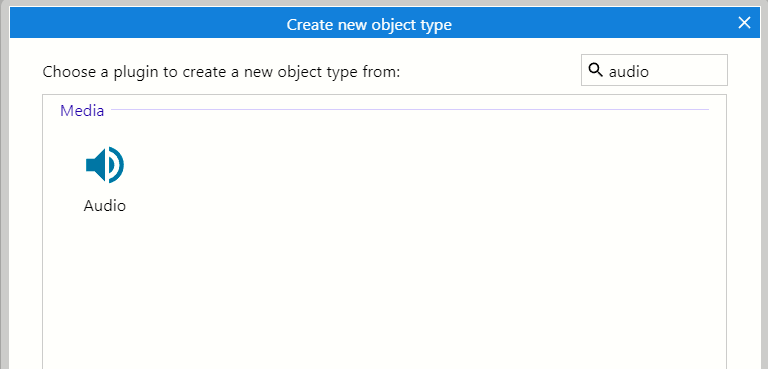Select the Audio plugin speaker icon
Viewport: 768px width, 369px height.
point(105,165)
